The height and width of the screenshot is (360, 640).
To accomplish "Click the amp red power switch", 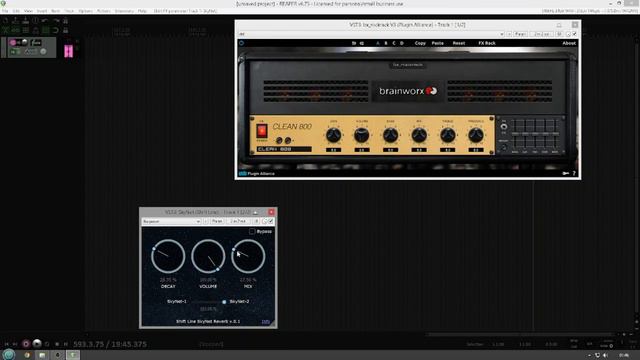I will tap(262, 131).
